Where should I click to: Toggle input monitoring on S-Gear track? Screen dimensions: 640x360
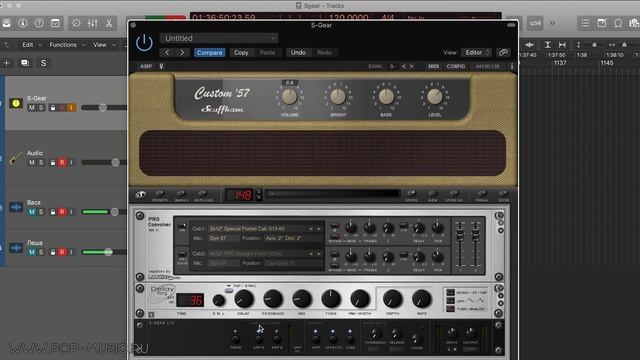click(71, 107)
